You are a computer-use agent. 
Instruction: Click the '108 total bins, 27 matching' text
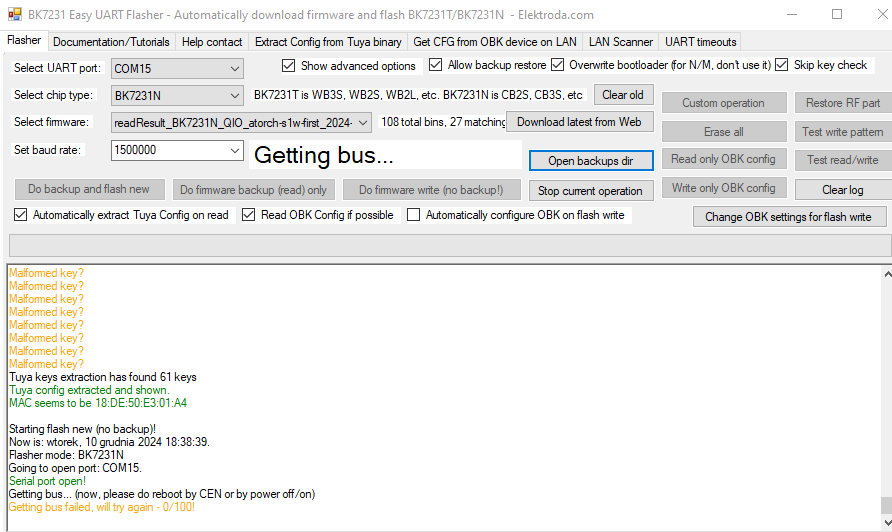pyautogui.click(x=443, y=122)
